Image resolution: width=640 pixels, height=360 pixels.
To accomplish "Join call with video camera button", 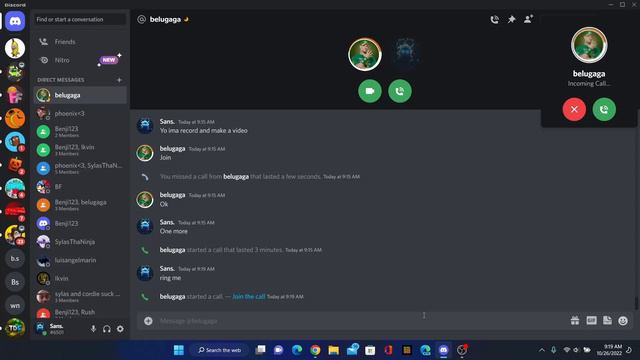I will pos(370,91).
